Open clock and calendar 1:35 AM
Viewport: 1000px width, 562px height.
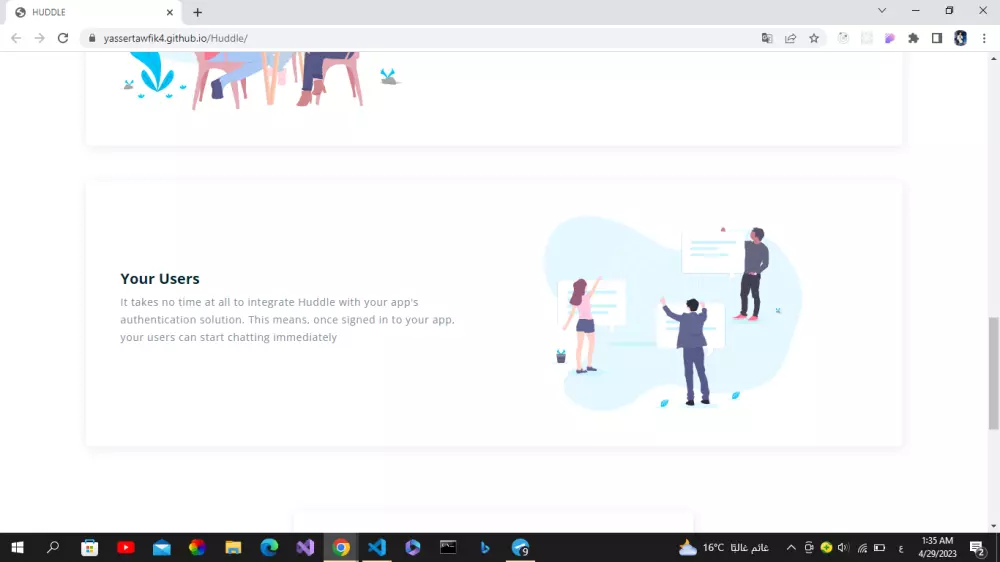click(x=938, y=547)
